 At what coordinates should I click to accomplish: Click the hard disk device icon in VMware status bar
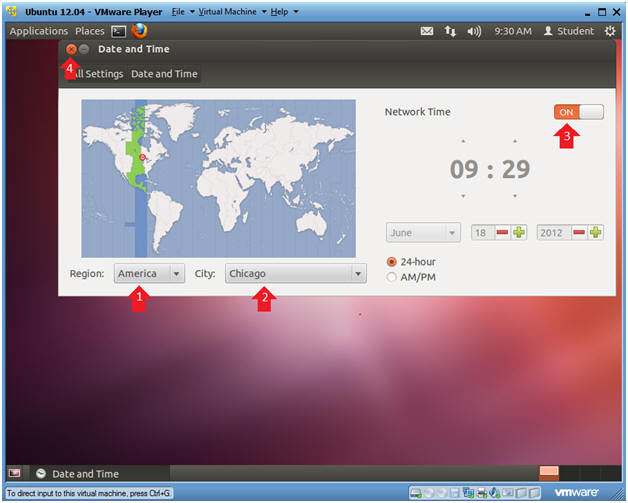click(x=416, y=493)
